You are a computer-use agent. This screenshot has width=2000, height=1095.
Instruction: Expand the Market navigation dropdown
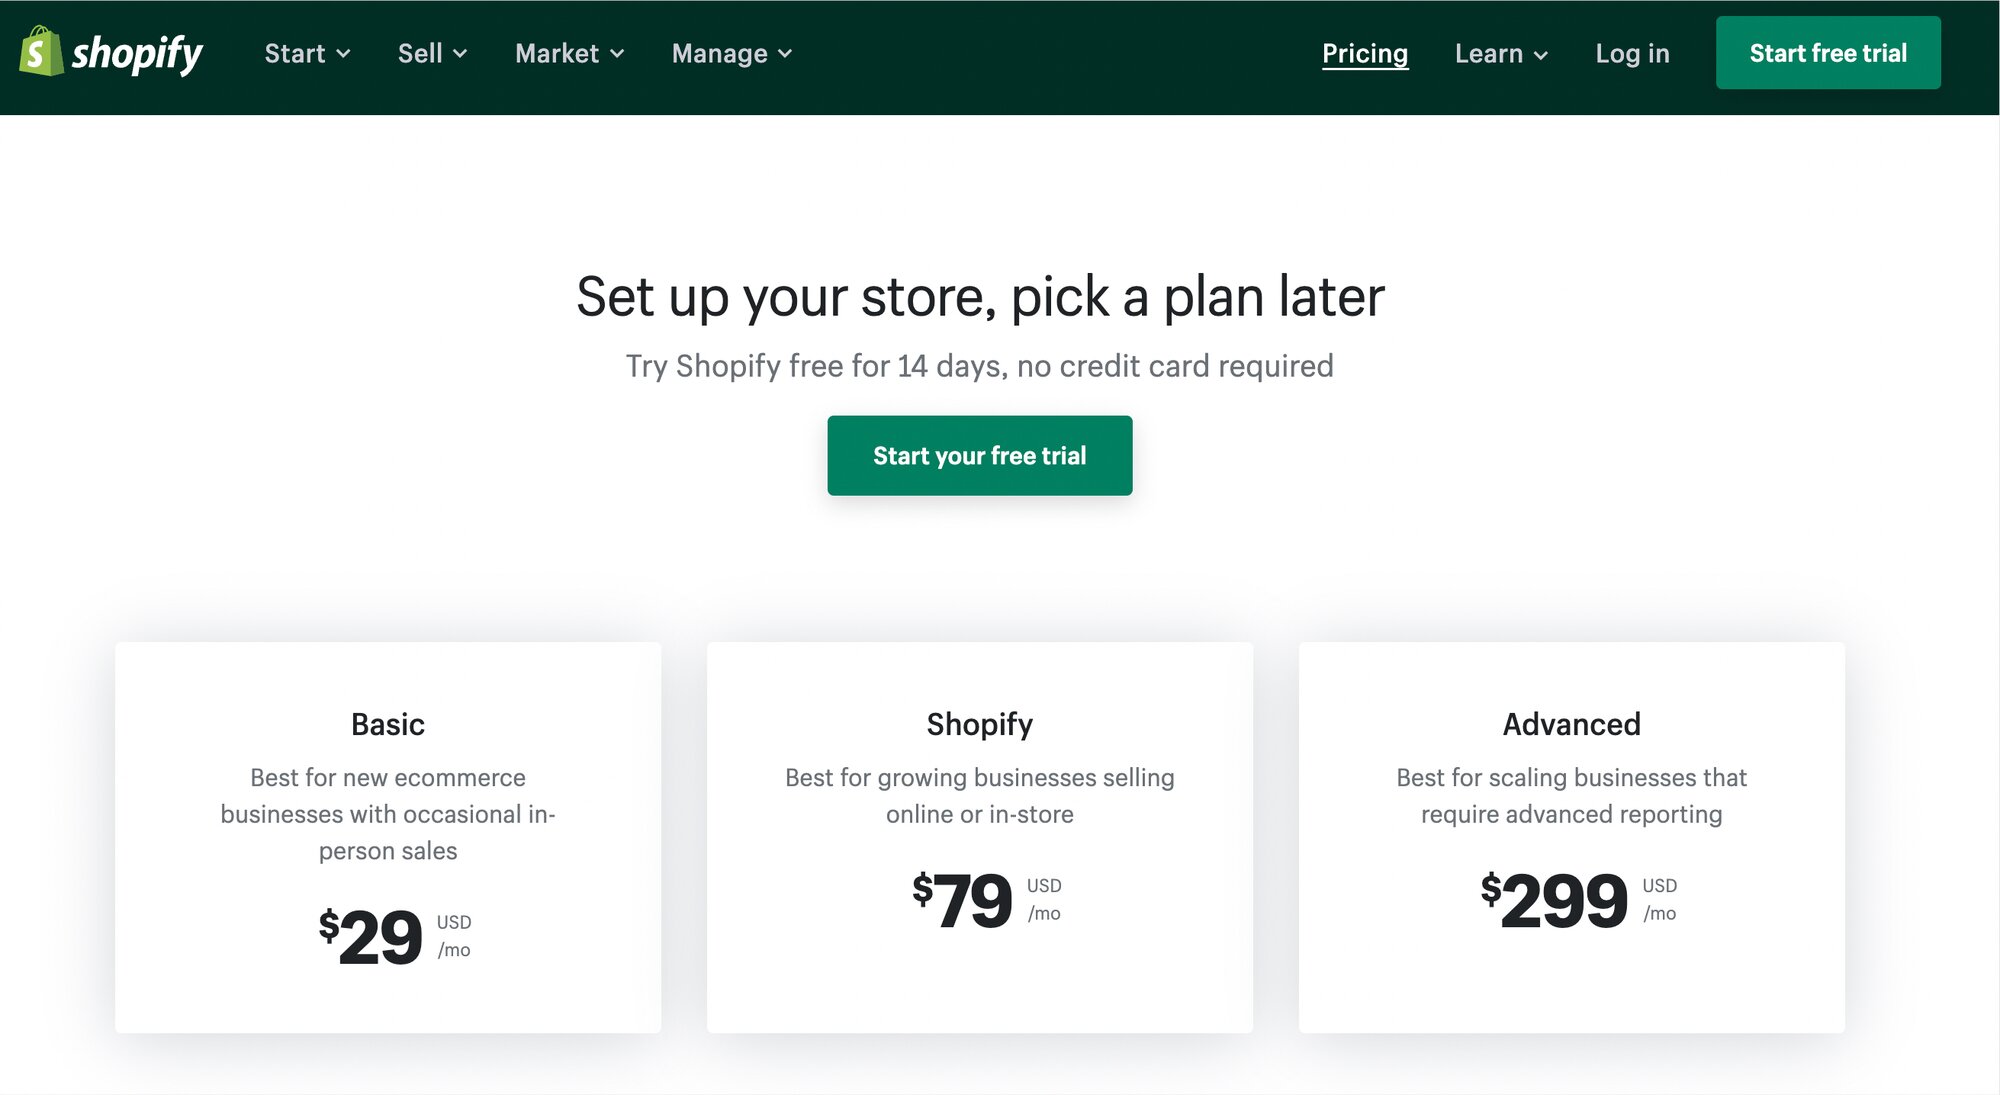click(569, 54)
